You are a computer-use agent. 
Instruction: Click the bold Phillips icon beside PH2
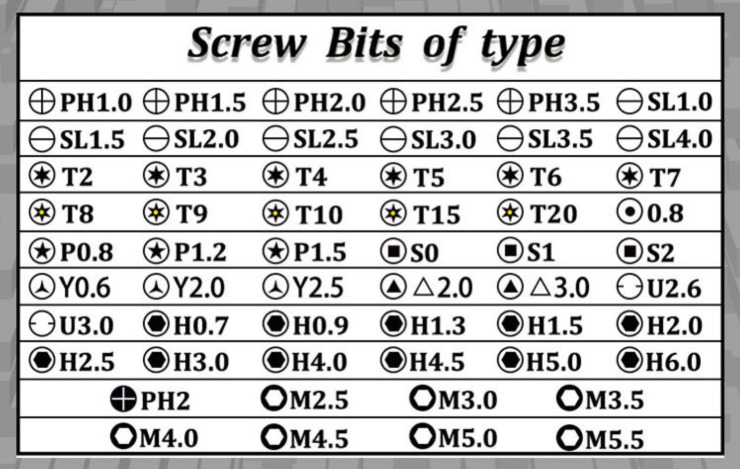click(x=124, y=399)
